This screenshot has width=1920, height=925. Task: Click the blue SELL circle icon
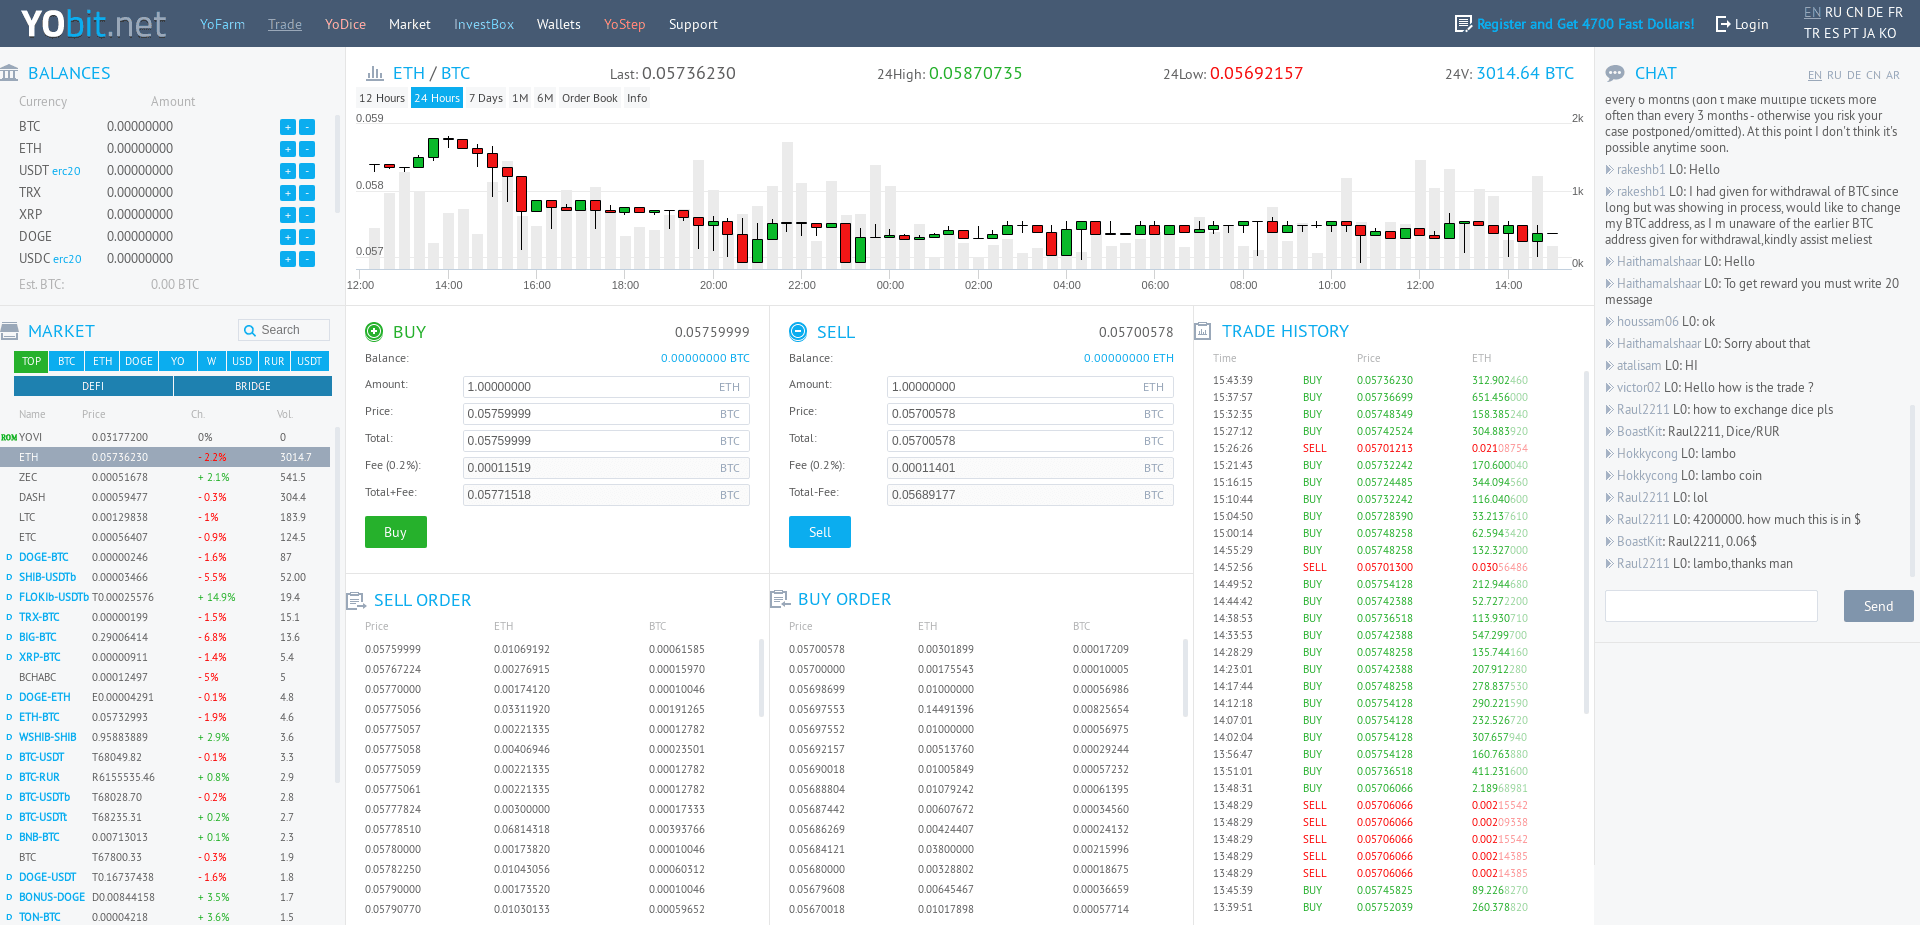(798, 331)
